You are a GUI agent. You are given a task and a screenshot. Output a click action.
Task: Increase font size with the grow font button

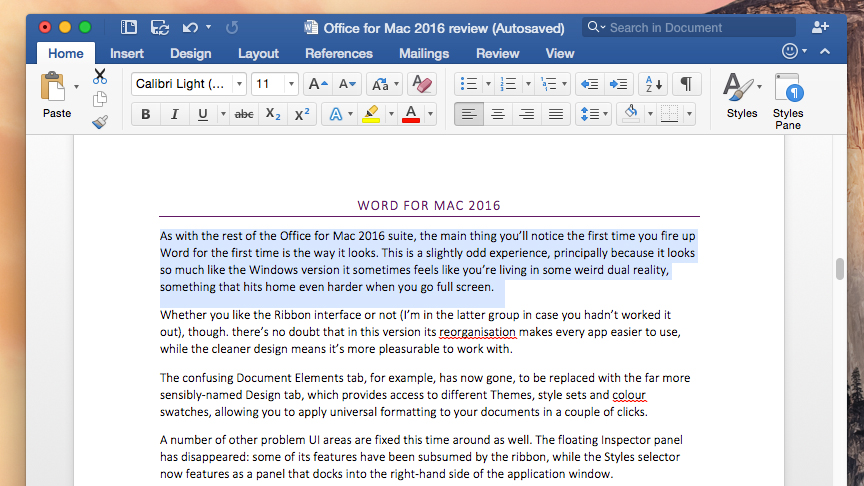pyautogui.click(x=318, y=84)
